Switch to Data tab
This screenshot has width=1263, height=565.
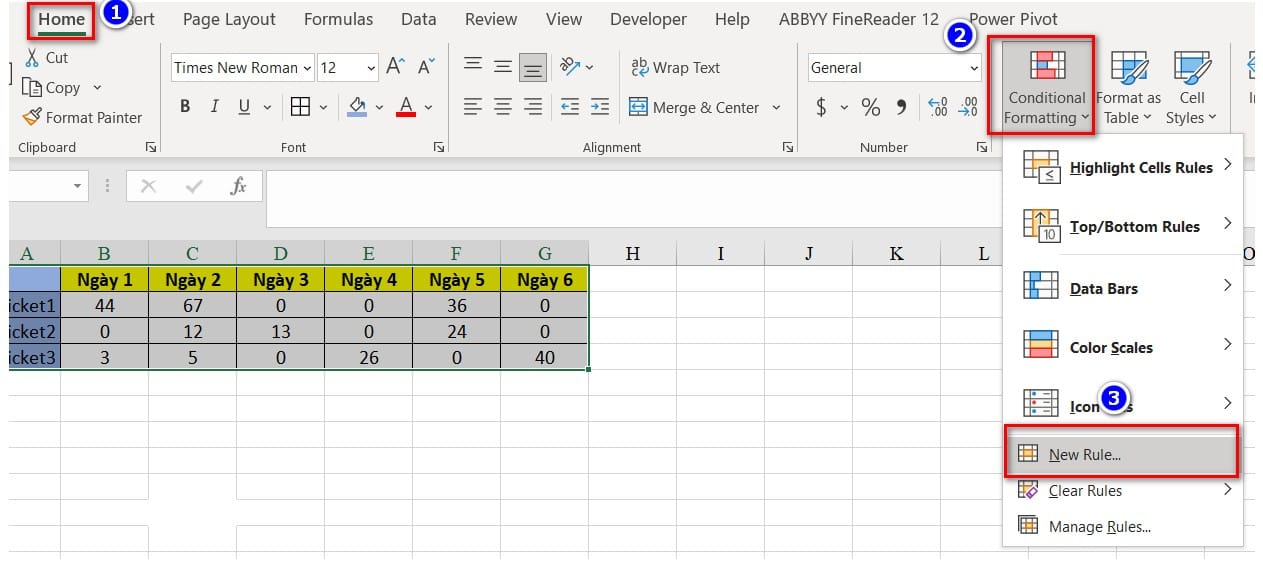coord(418,19)
